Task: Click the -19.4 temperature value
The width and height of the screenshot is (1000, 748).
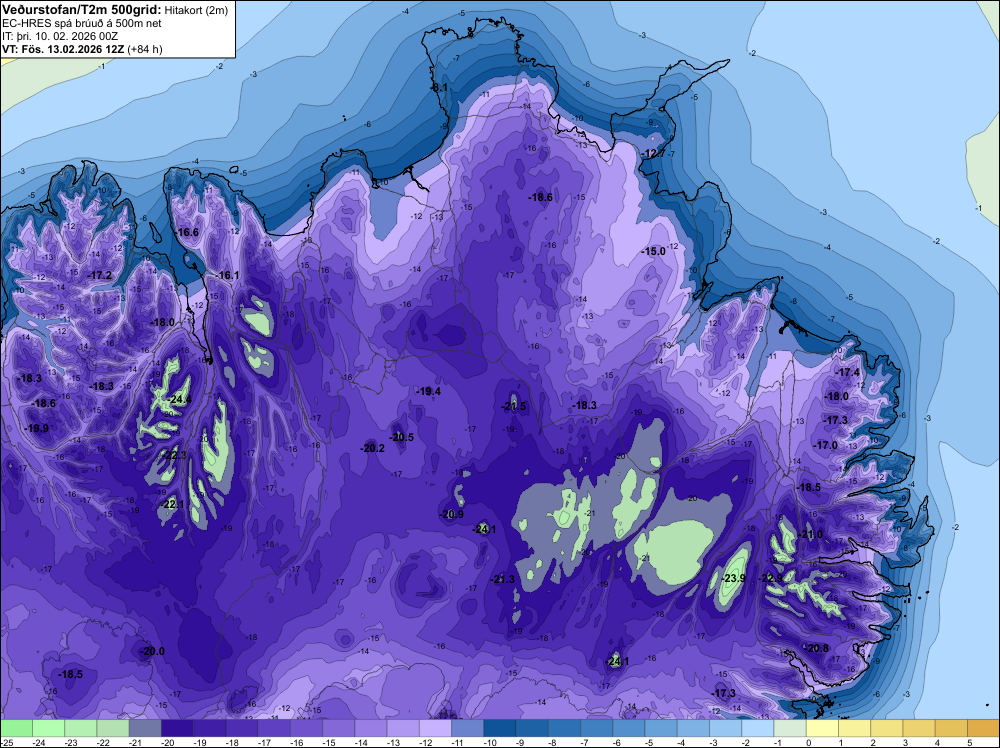Action: [x=429, y=392]
